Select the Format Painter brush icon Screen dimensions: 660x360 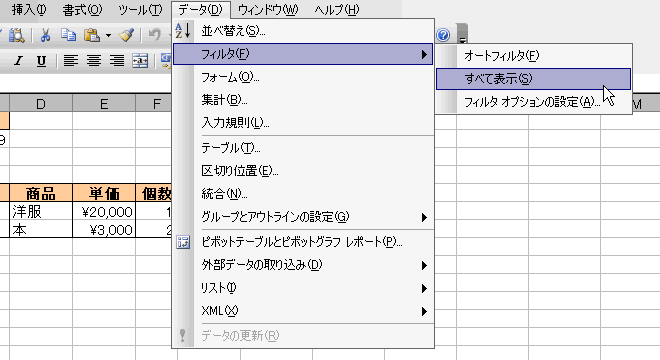126,35
